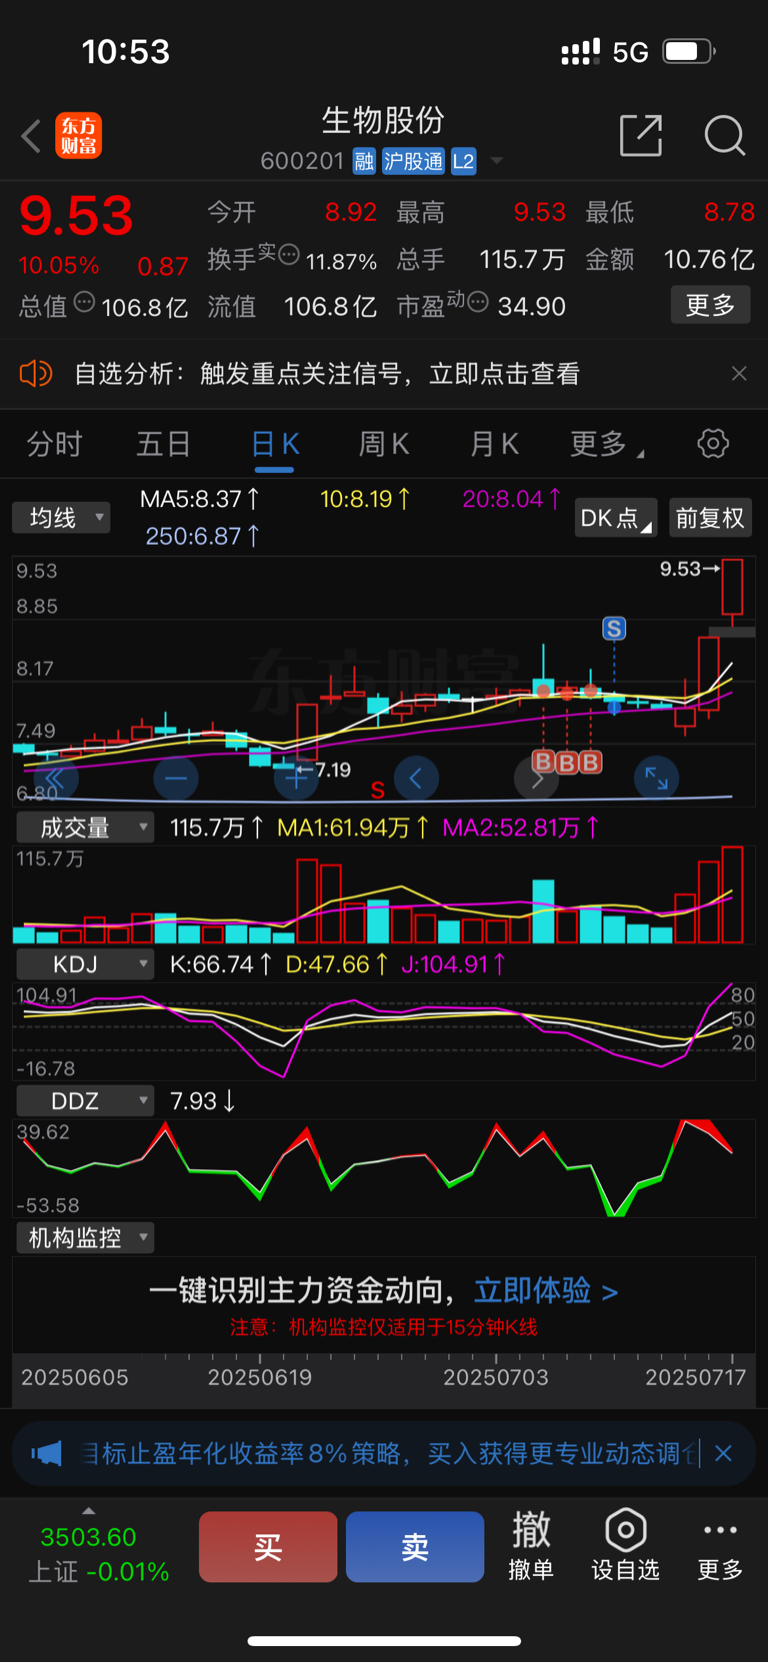Open the 机构监控 indicator dropdown
This screenshot has width=768, height=1663.
tap(85, 1239)
